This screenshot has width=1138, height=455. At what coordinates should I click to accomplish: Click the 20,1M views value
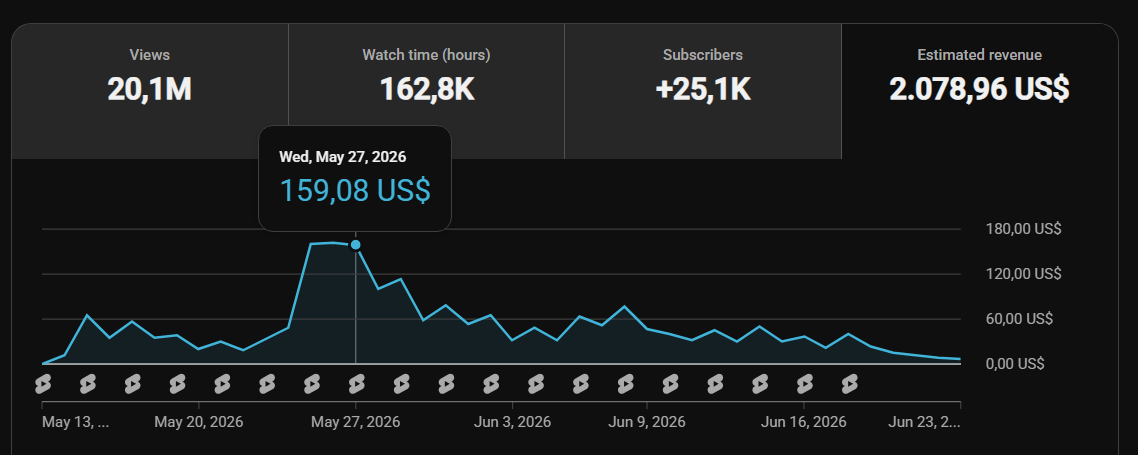click(x=150, y=89)
